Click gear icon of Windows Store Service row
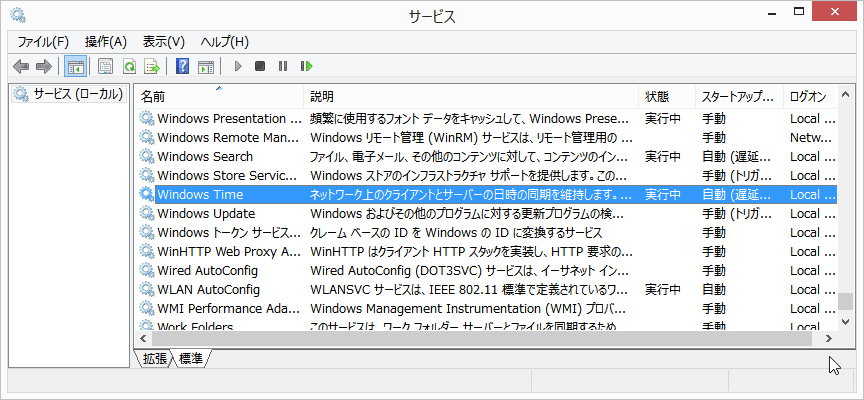The image size is (864, 400). (x=147, y=175)
